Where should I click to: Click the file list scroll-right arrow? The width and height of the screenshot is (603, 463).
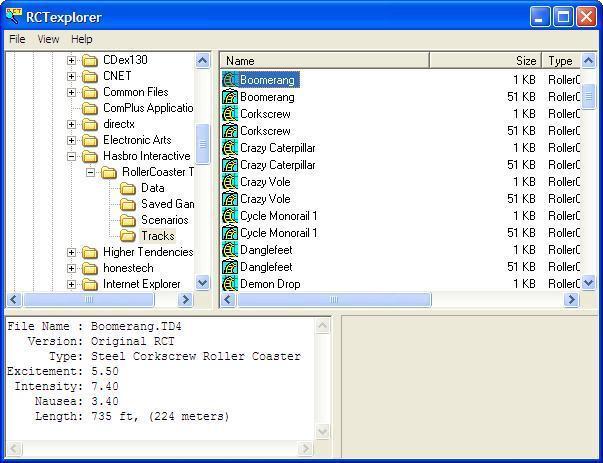click(571, 299)
